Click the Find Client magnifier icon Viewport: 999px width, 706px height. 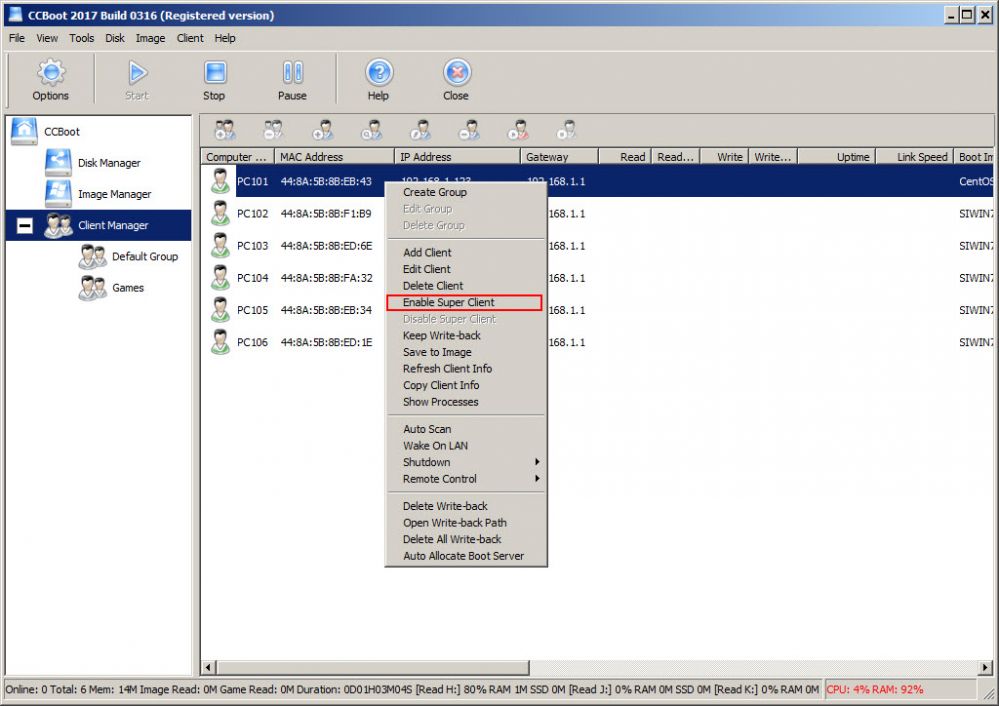371,130
